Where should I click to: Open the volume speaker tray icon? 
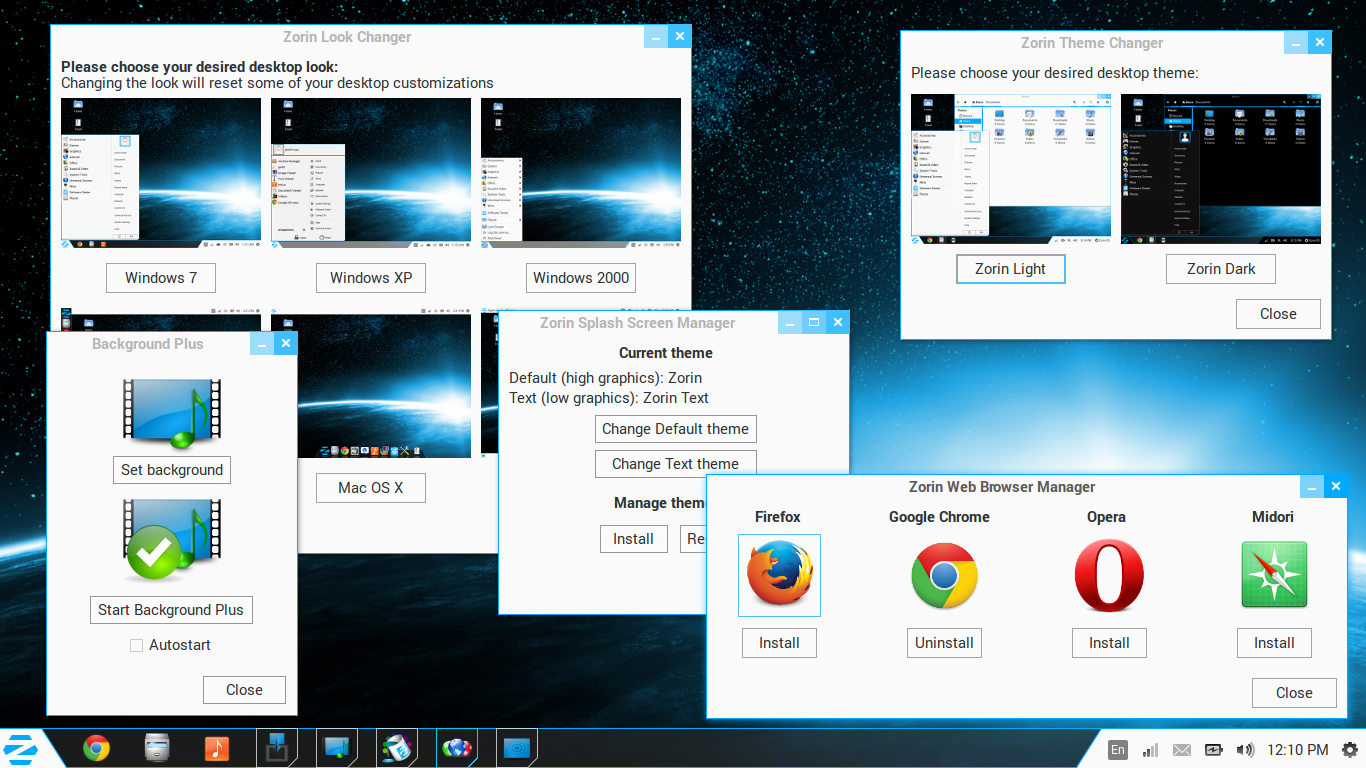(1245, 750)
